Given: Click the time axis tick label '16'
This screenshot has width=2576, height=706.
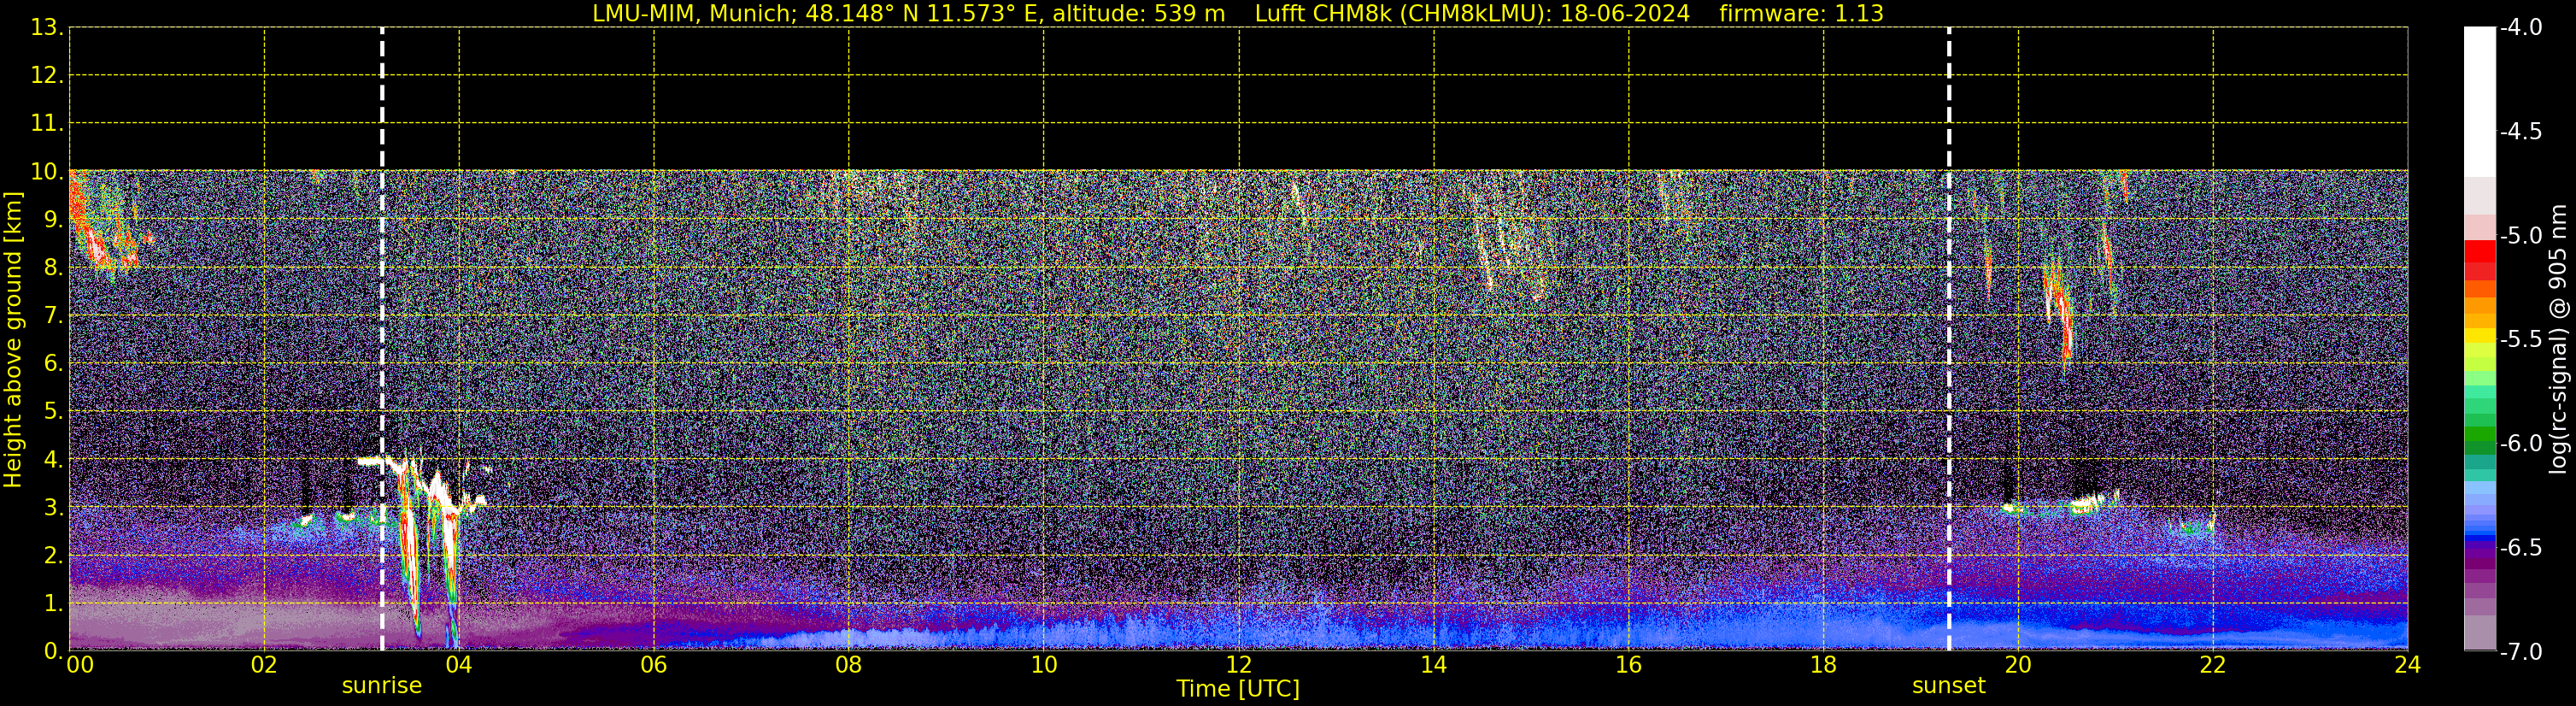Looking at the screenshot, I should 1629,665.
